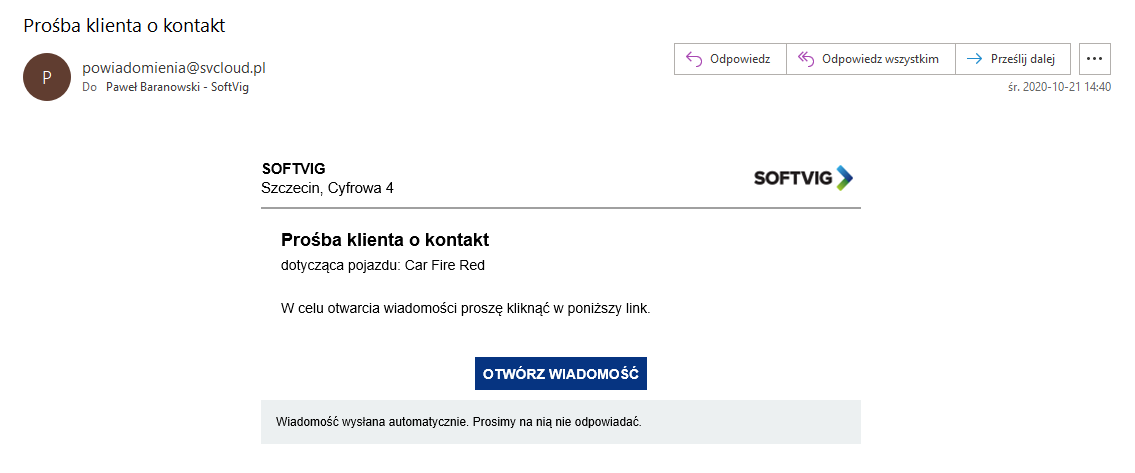
Task: Click the bold heading inside the email body
Action: 385,240
